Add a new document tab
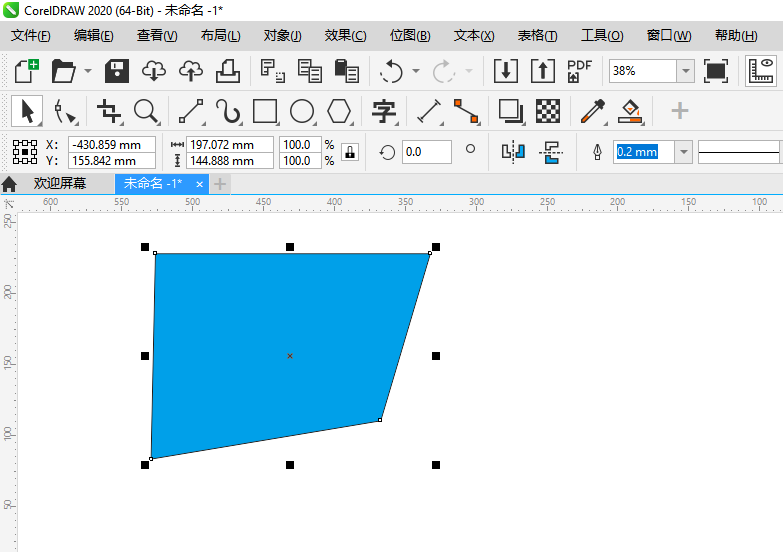Viewport: 783px width, 552px height. click(220, 184)
